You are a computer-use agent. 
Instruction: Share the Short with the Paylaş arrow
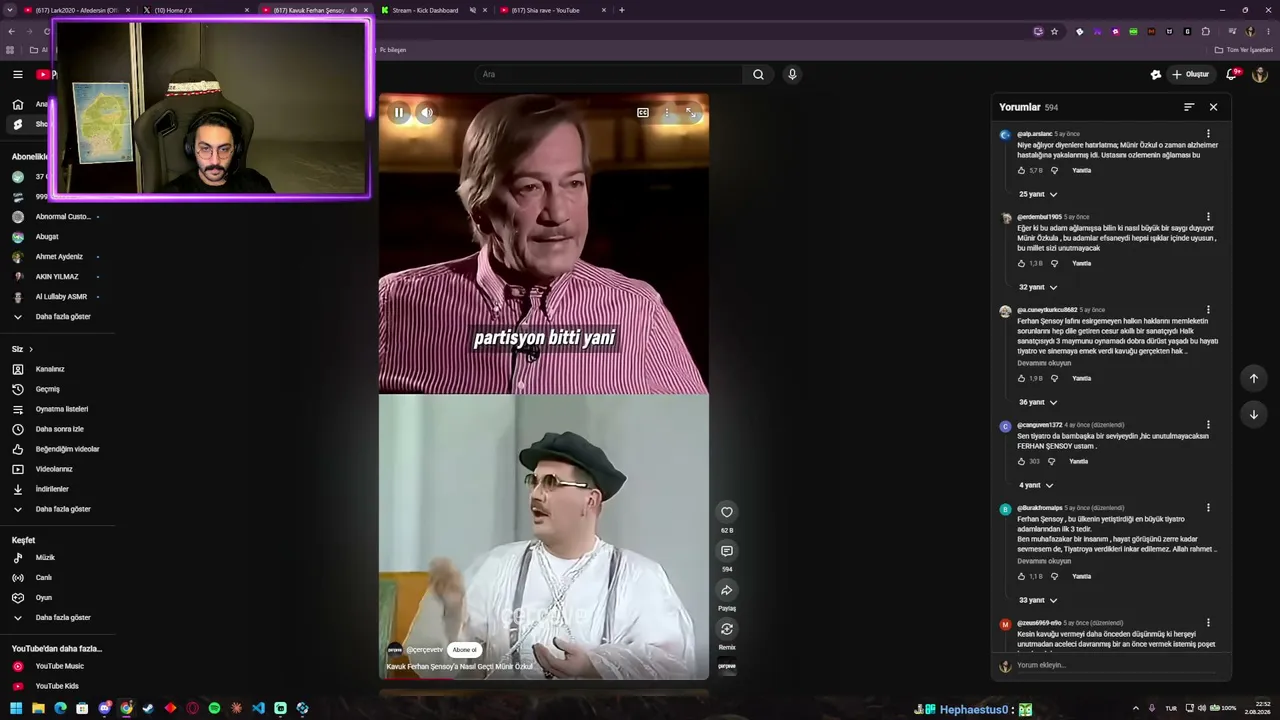coord(727,590)
